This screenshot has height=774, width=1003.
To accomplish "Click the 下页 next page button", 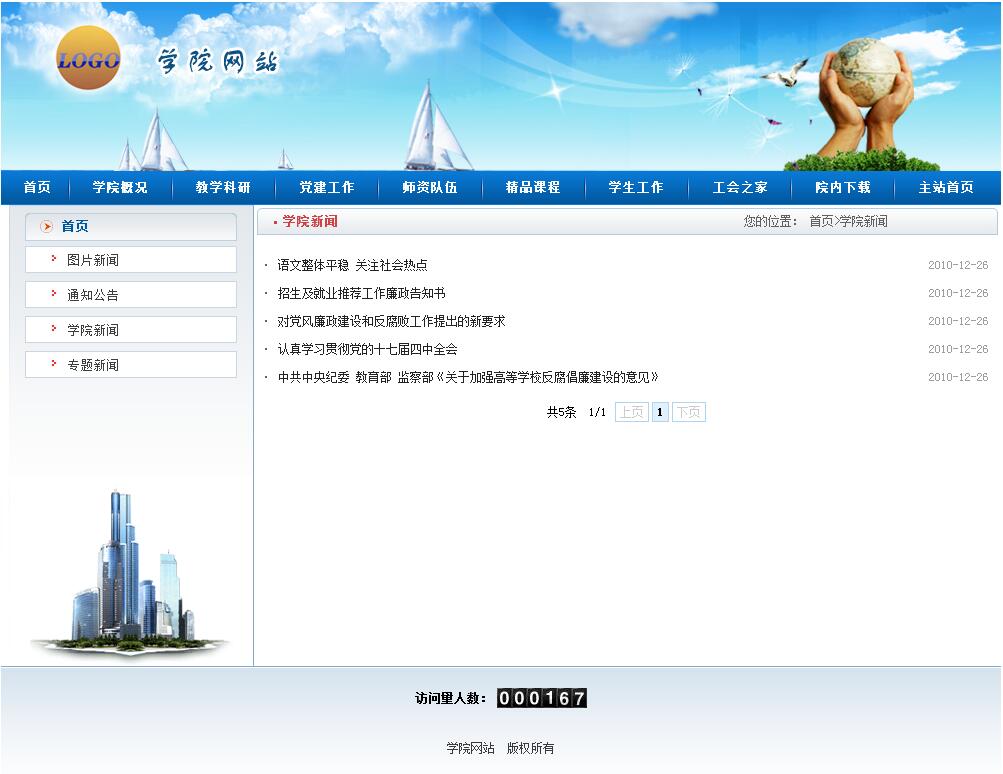I will pos(689,412).
